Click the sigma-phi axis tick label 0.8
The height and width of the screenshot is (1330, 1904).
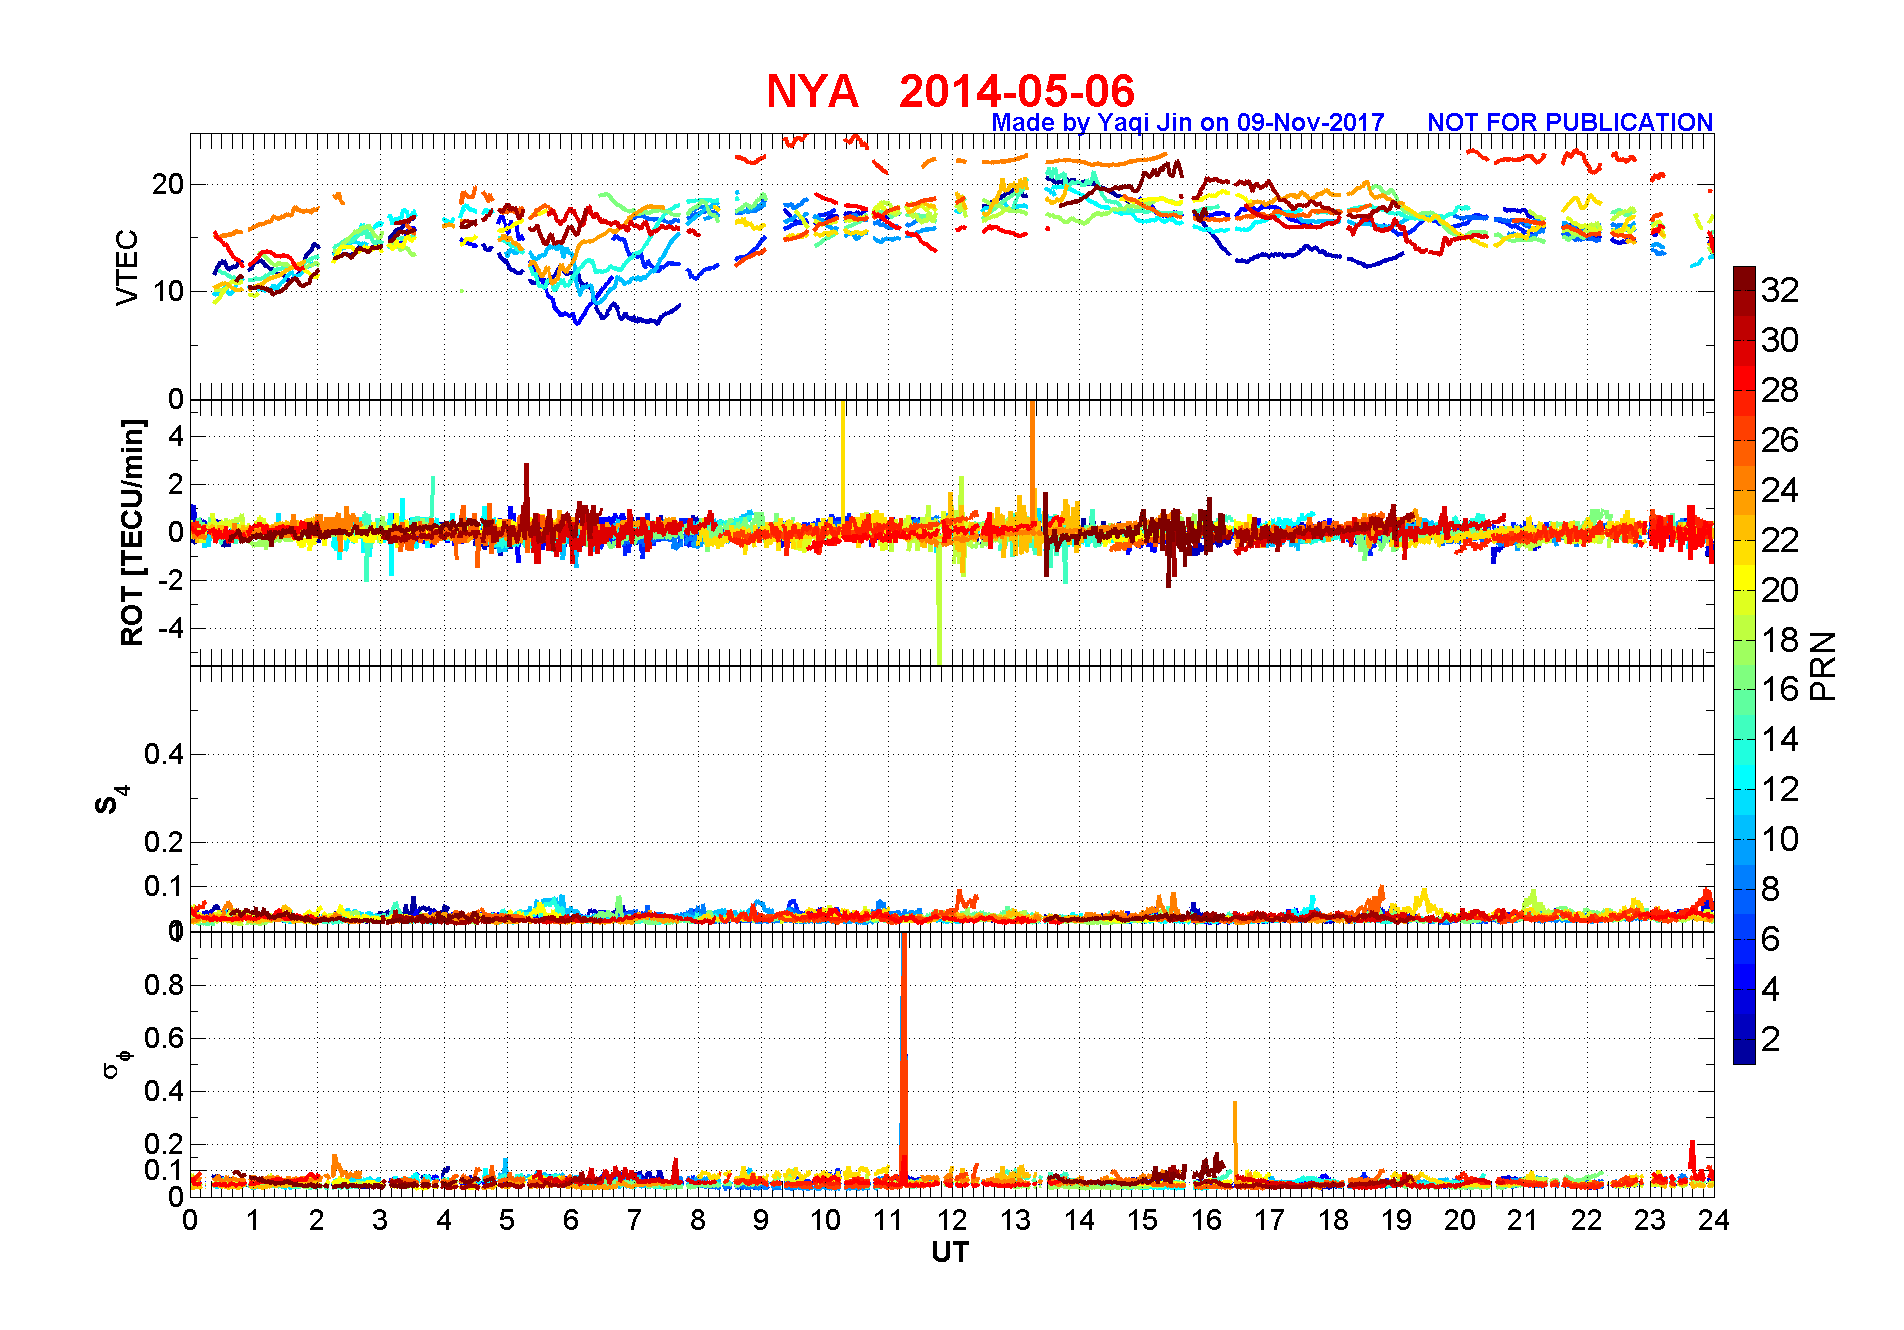(164, 985)
